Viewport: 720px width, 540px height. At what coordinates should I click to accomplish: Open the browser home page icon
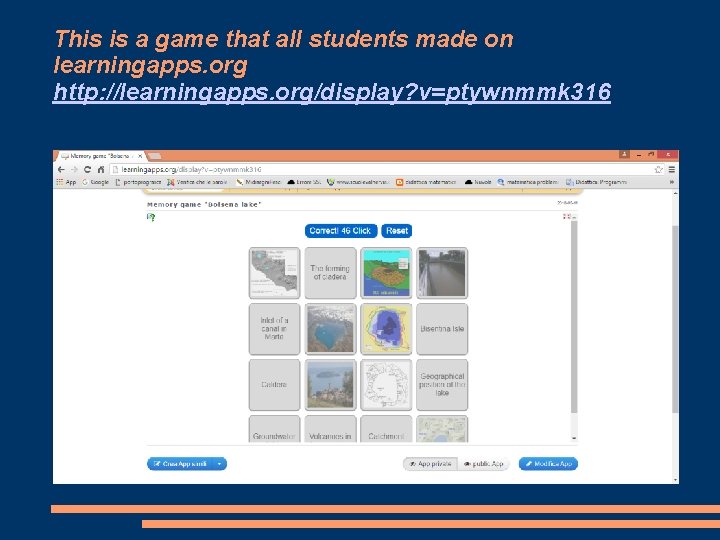(101, 169)
